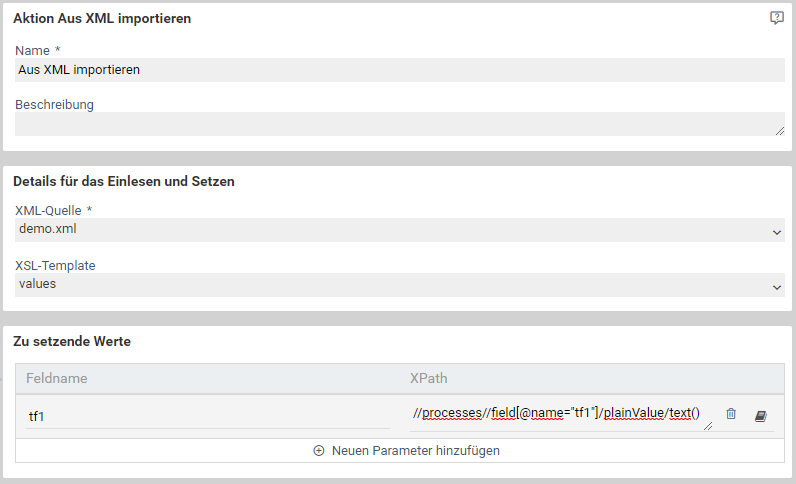The width and height of the screenshot is (796, 484).
Task: Click the Zu setzende Werte section heading
Action: (72, 341)
